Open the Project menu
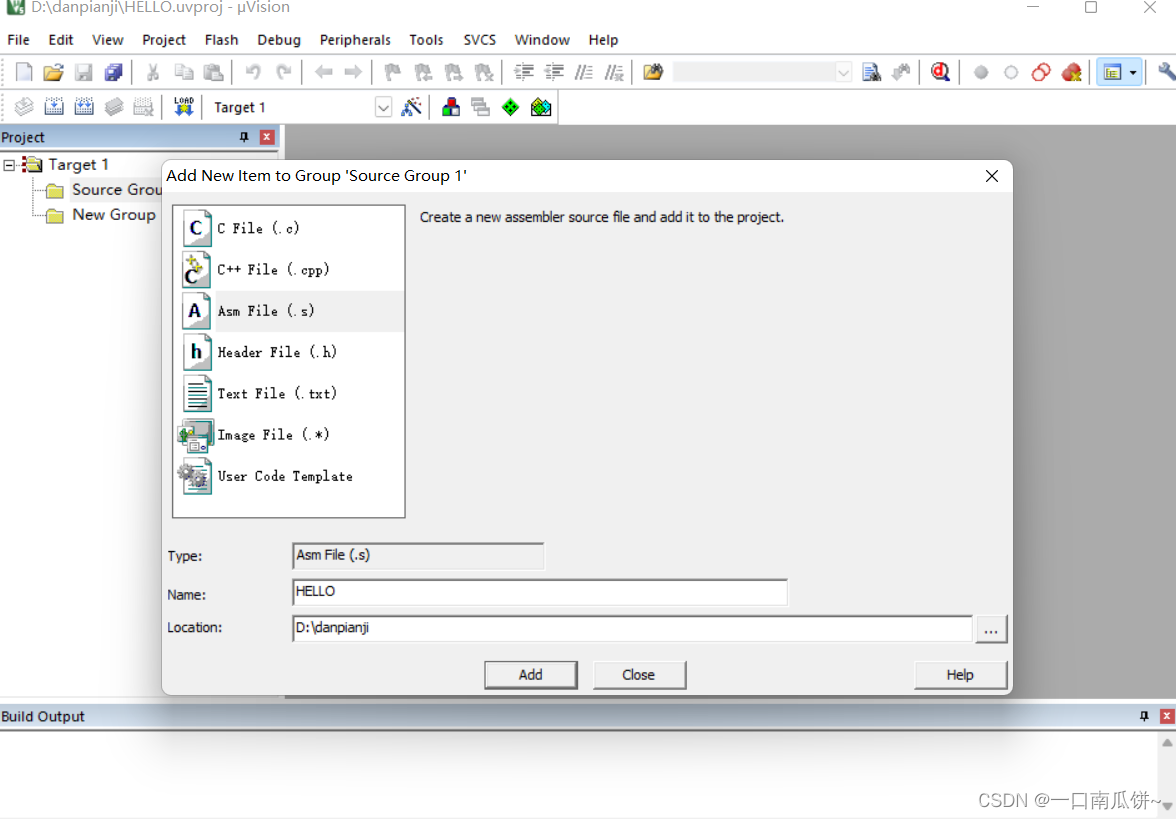 point(164,40)
